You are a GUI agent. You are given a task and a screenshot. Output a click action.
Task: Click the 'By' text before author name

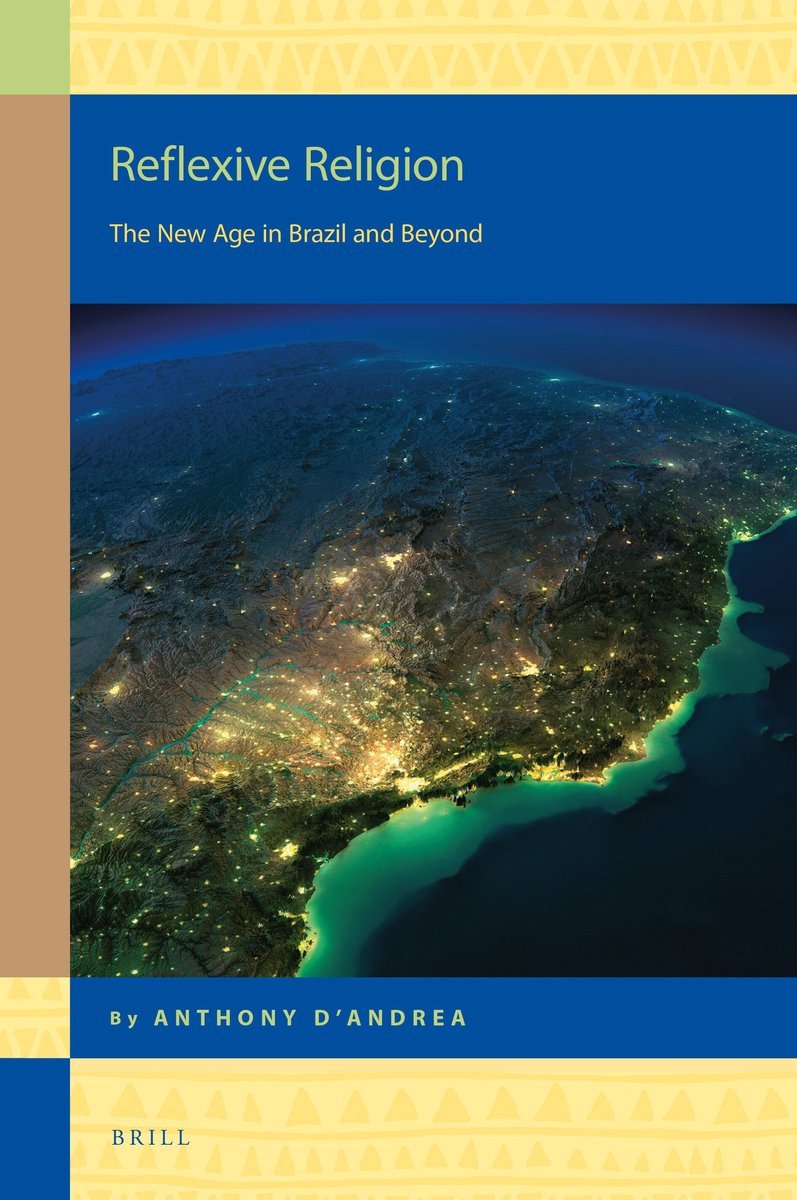(x=123, y=1018)
